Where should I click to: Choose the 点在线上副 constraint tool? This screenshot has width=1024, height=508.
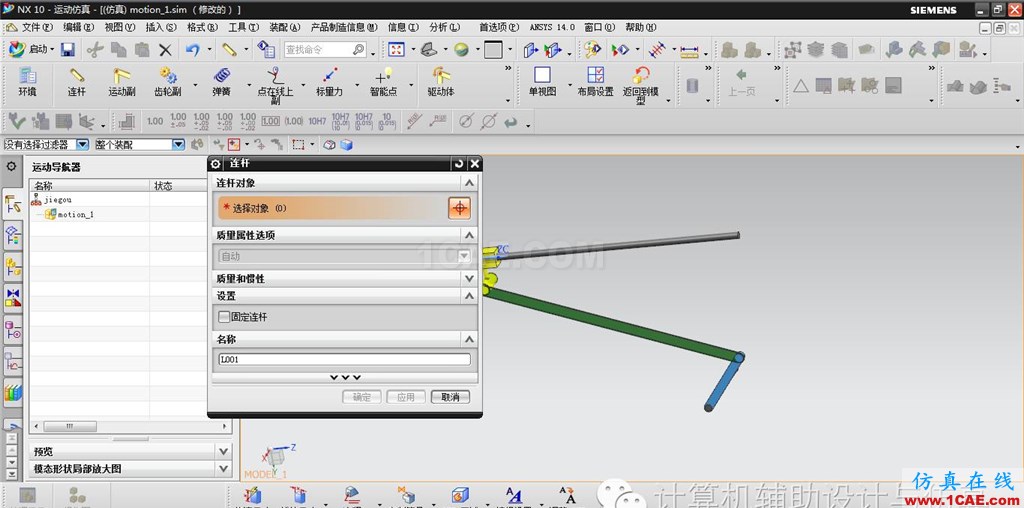tap(275, 85)
